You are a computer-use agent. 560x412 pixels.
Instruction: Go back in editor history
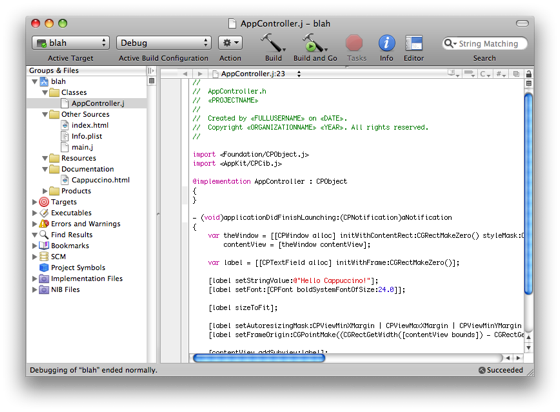click(185, 74)
